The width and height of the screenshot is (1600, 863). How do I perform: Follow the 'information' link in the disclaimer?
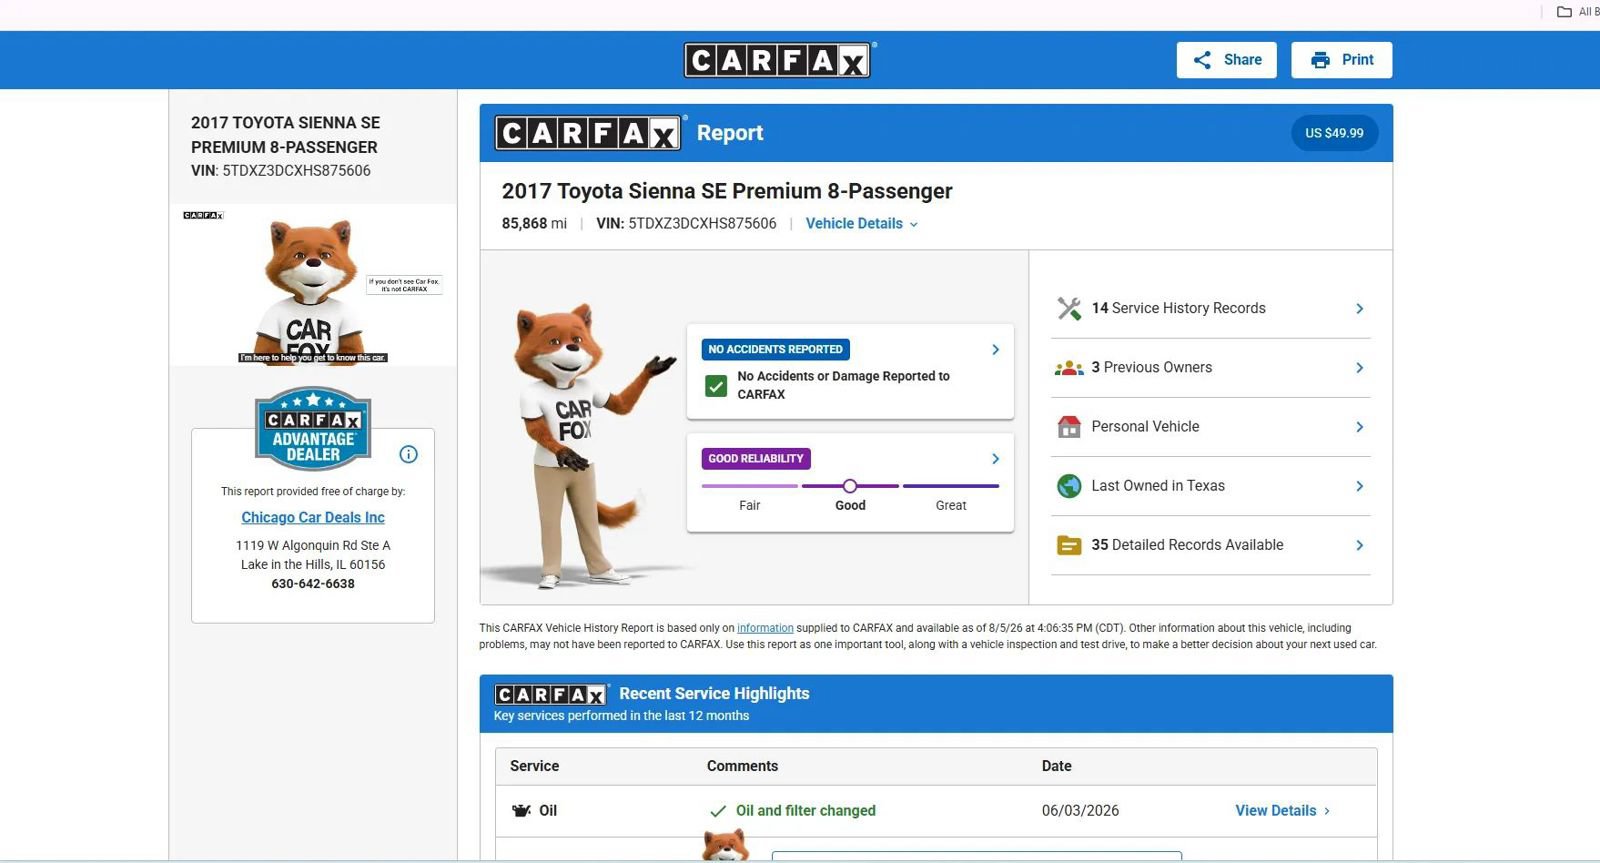click(765, 628)
